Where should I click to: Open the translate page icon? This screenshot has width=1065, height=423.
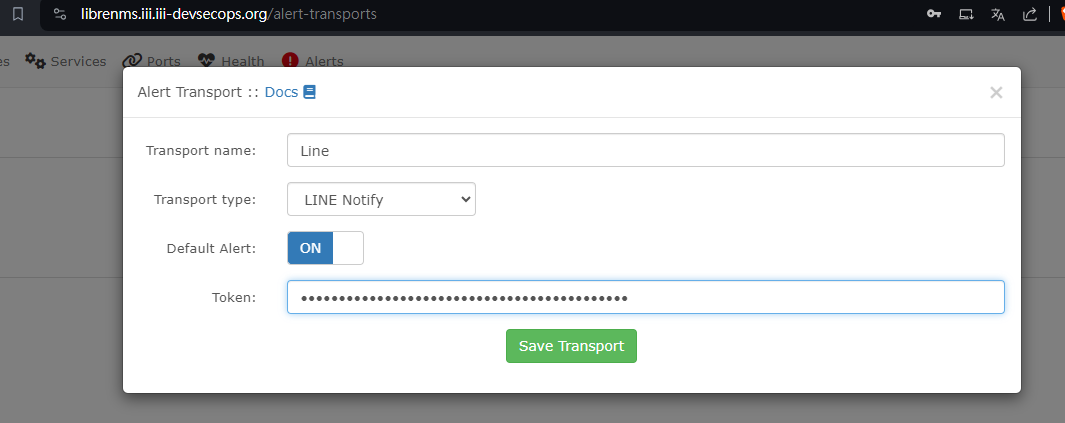[998, 14]
